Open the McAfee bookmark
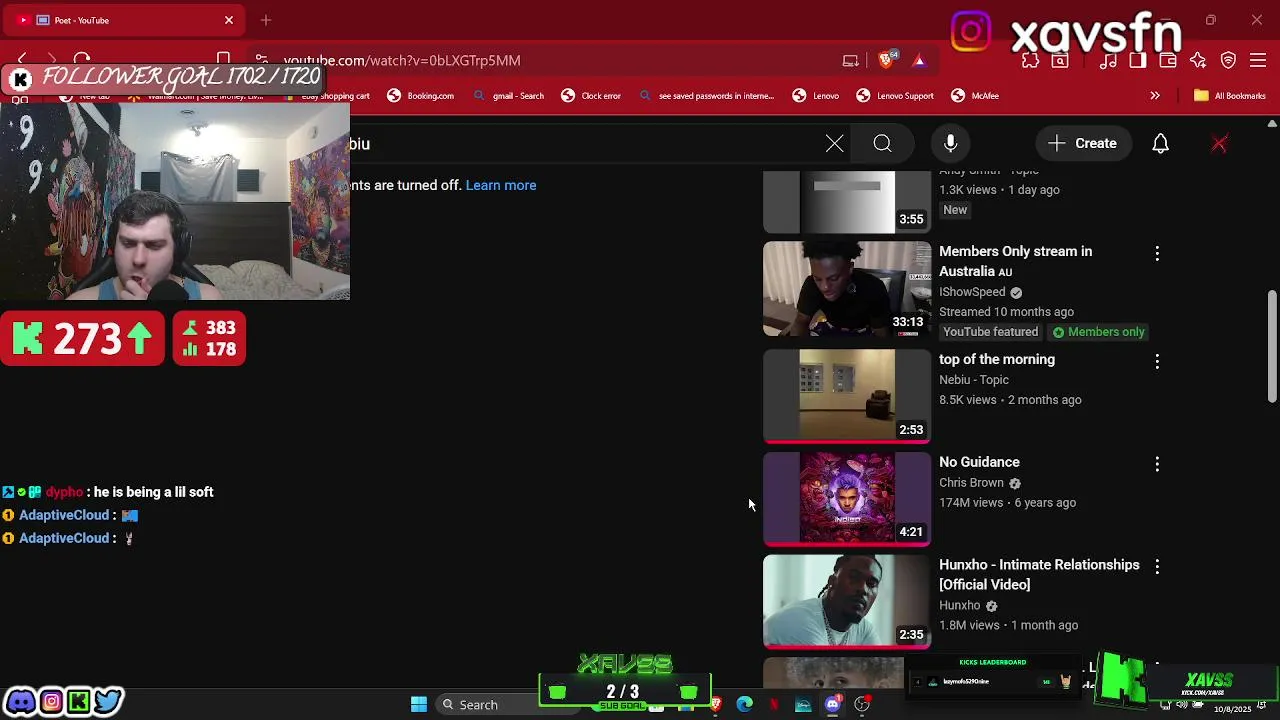The width and height of the screenshot is (1280, 720). click(x=975, y=96)
